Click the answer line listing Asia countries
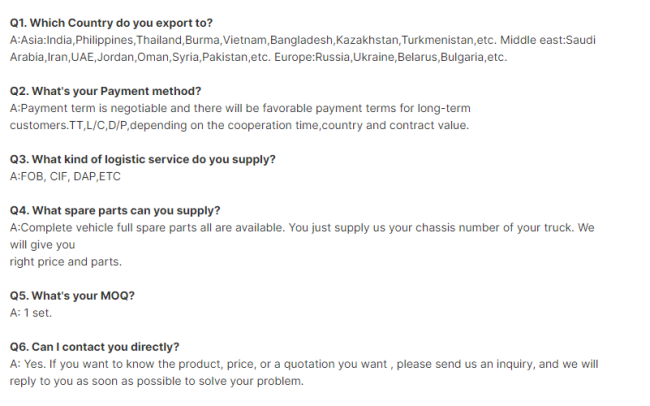Screen dimensions: 650x406 [303, 40]
